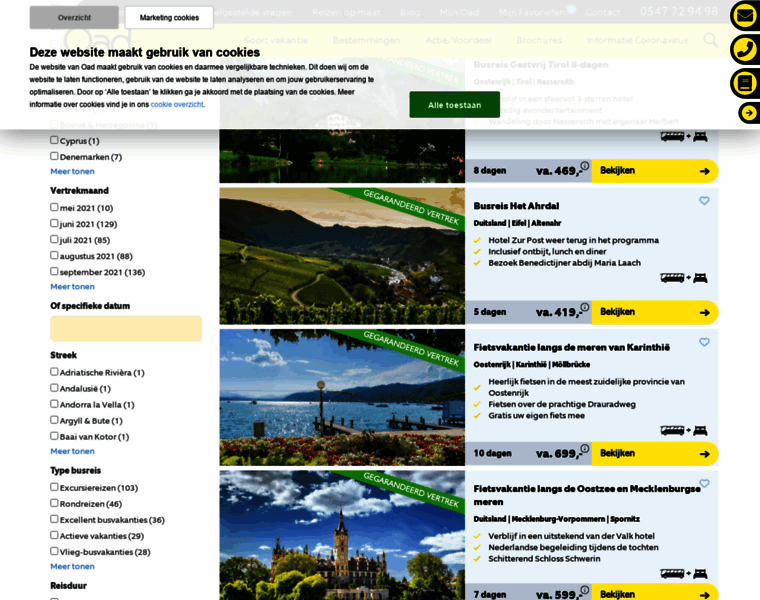Click the yellow arrow collapse icon
Screen dimensions: 760x600
tap(749, 113)
